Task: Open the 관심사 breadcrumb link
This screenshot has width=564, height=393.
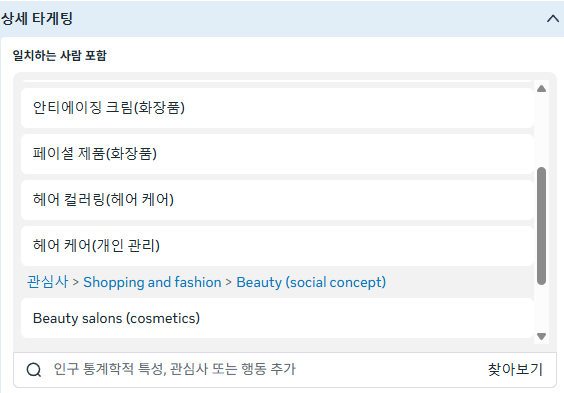Action: [x=47, y=282]
